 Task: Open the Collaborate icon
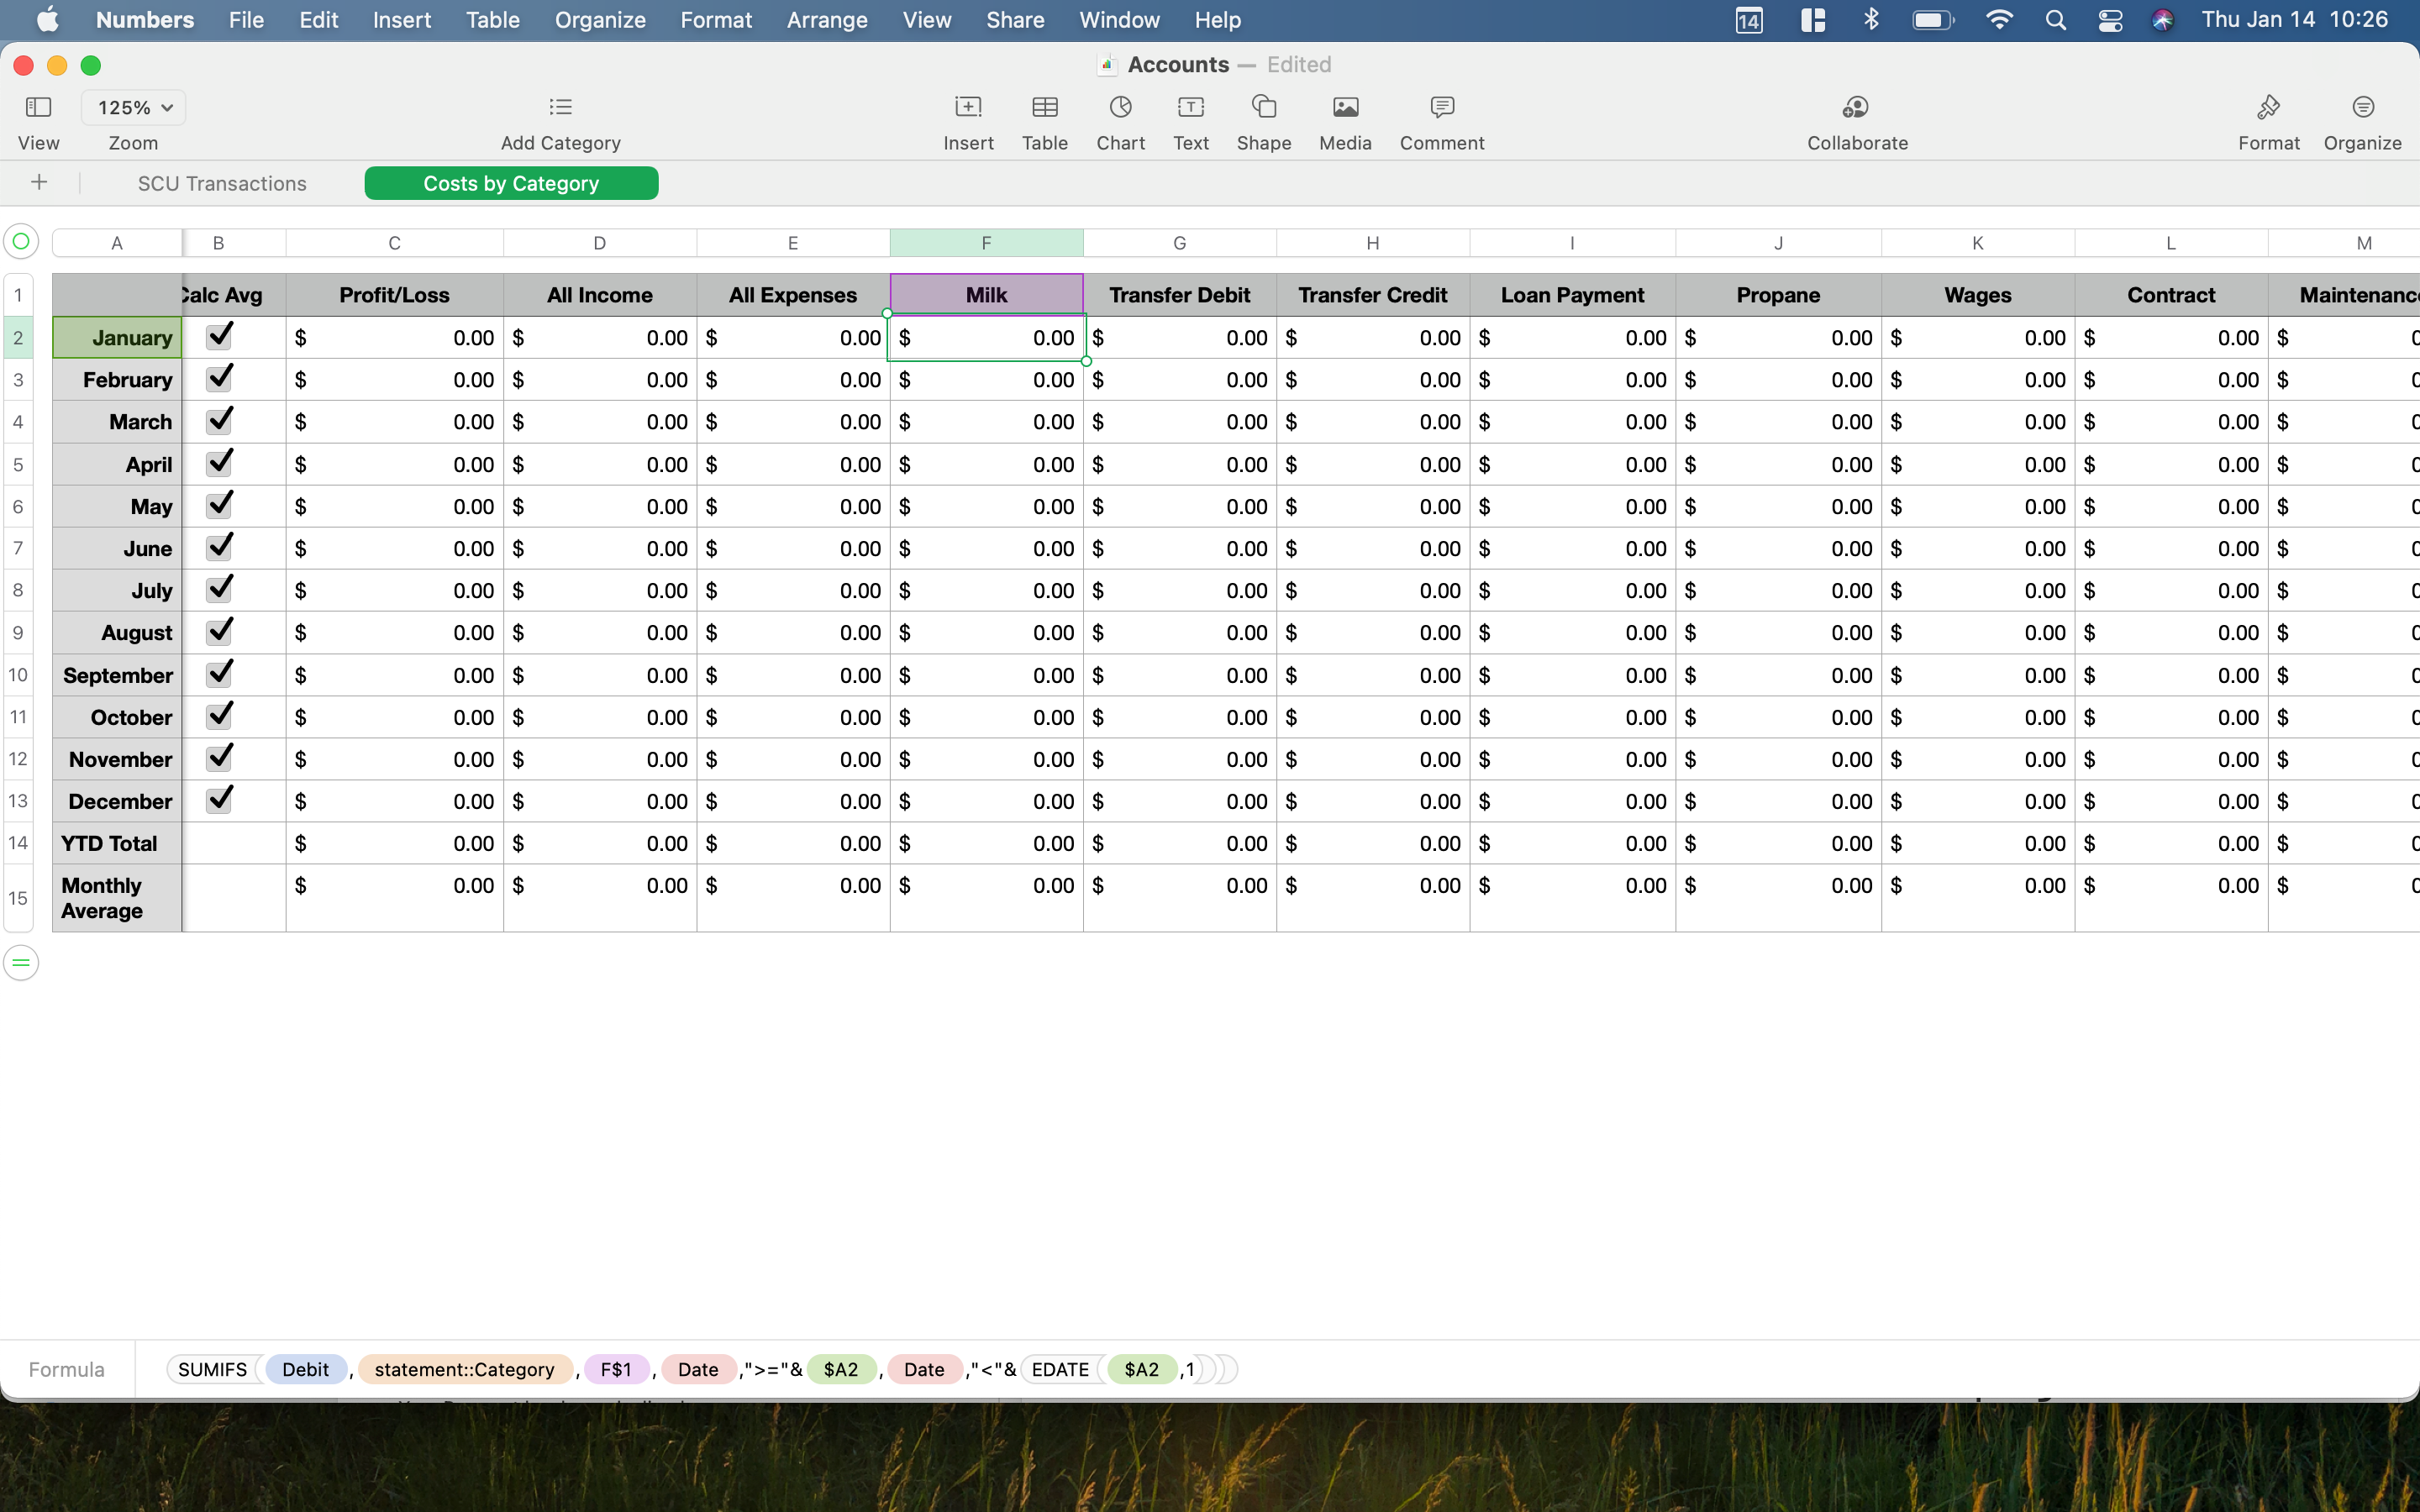pyautogui.click(x=1856, y=108)
